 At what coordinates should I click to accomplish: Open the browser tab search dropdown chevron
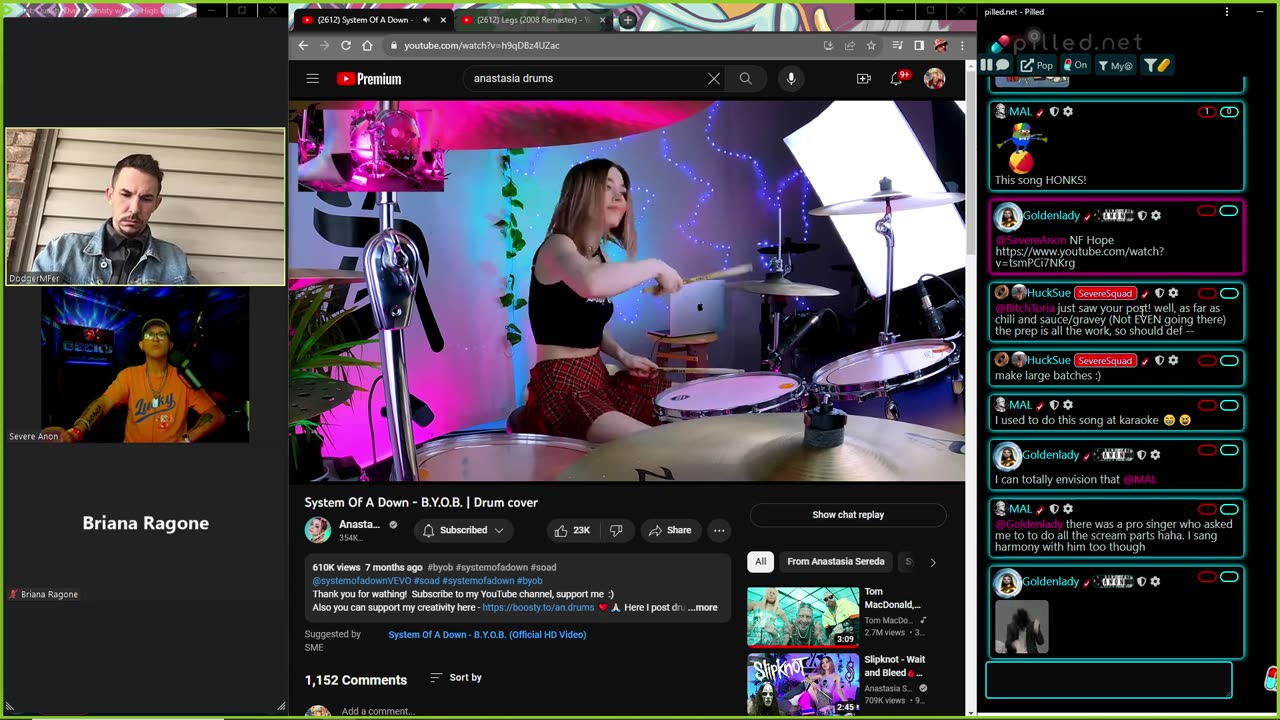point(870,11)
